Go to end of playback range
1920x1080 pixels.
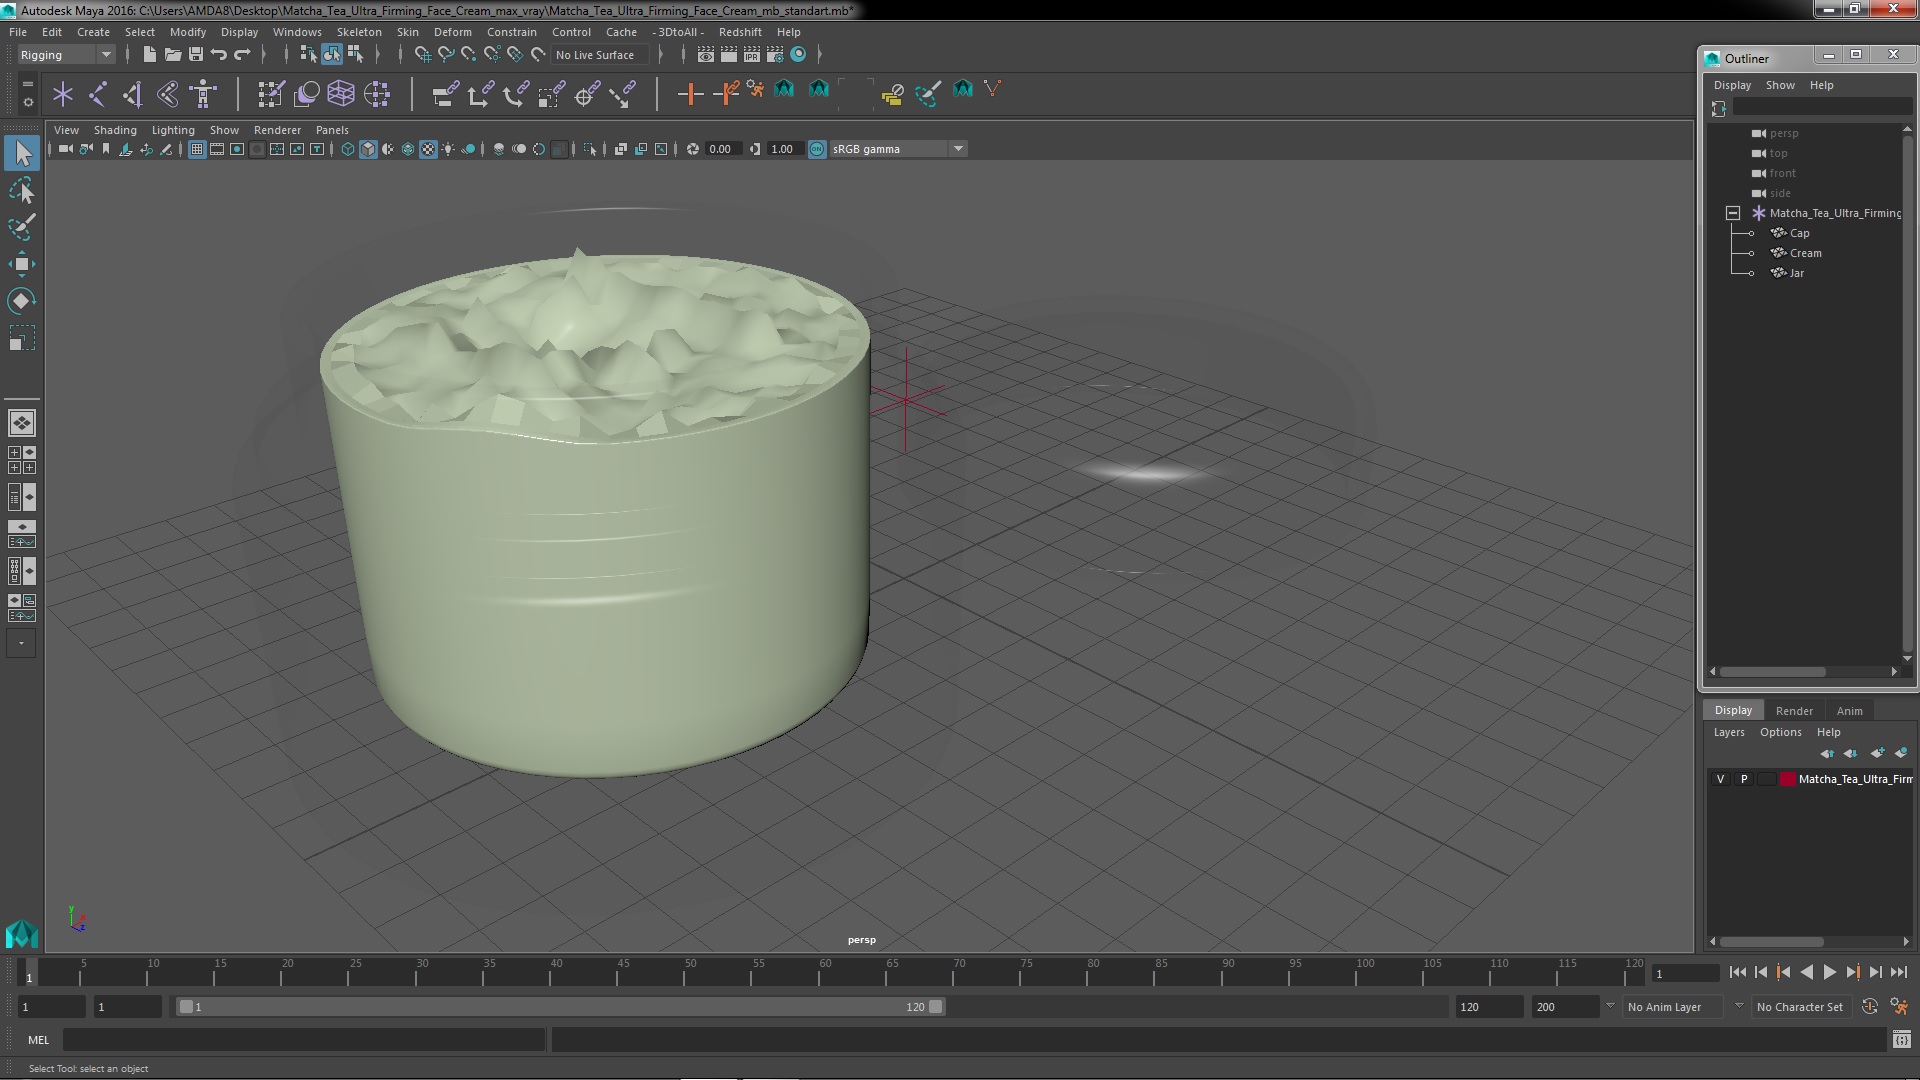[1898, 972]
